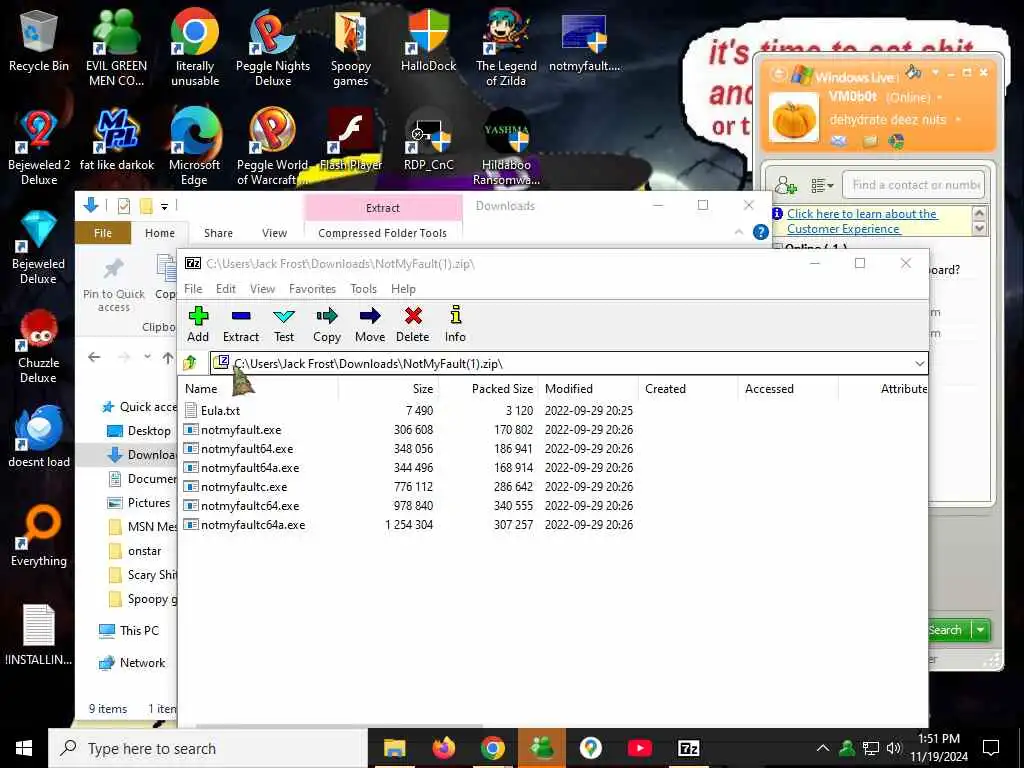Click the Delete red X icon in 7-Zip
This screenshot has width=1024, height=768.
413,324
